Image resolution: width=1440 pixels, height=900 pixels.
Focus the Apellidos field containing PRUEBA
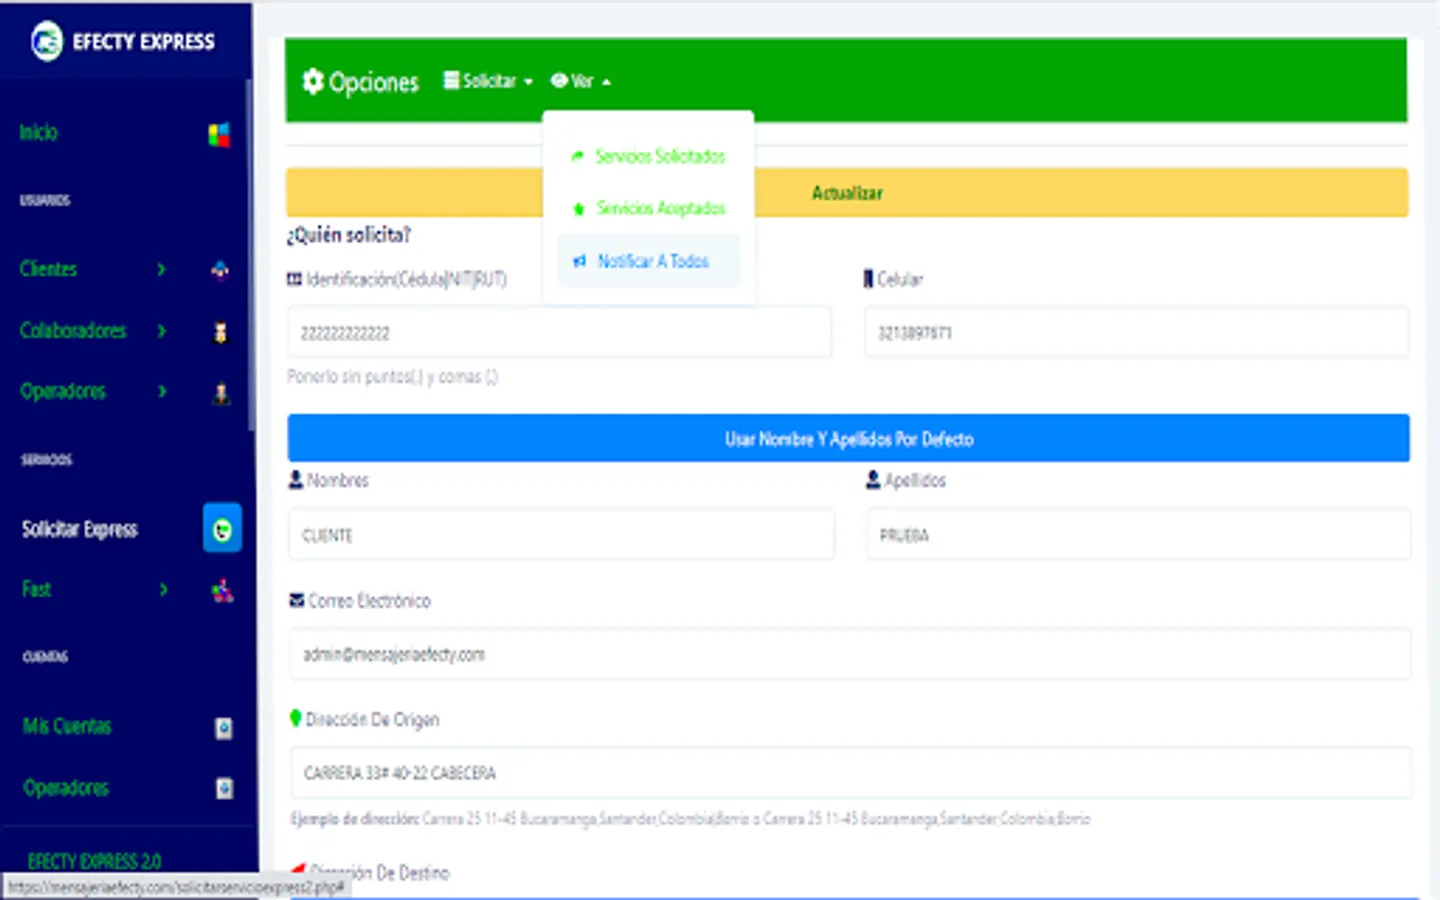click(x=1138, y=535)
